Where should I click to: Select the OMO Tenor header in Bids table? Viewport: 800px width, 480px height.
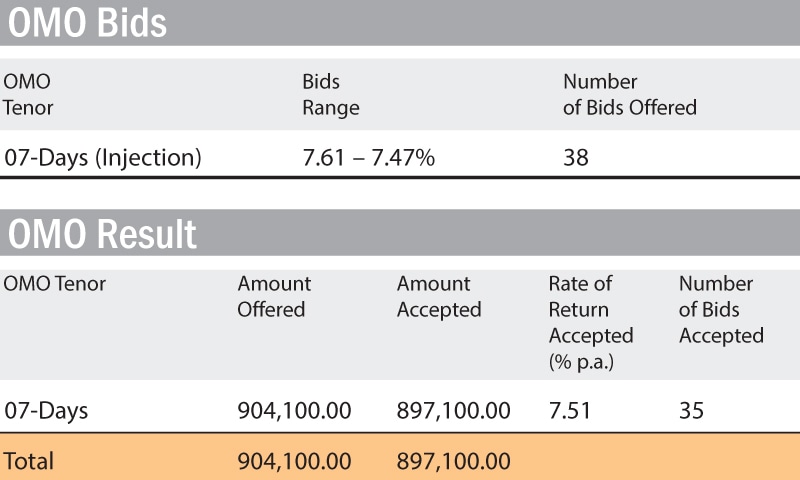tap(28, 94)
